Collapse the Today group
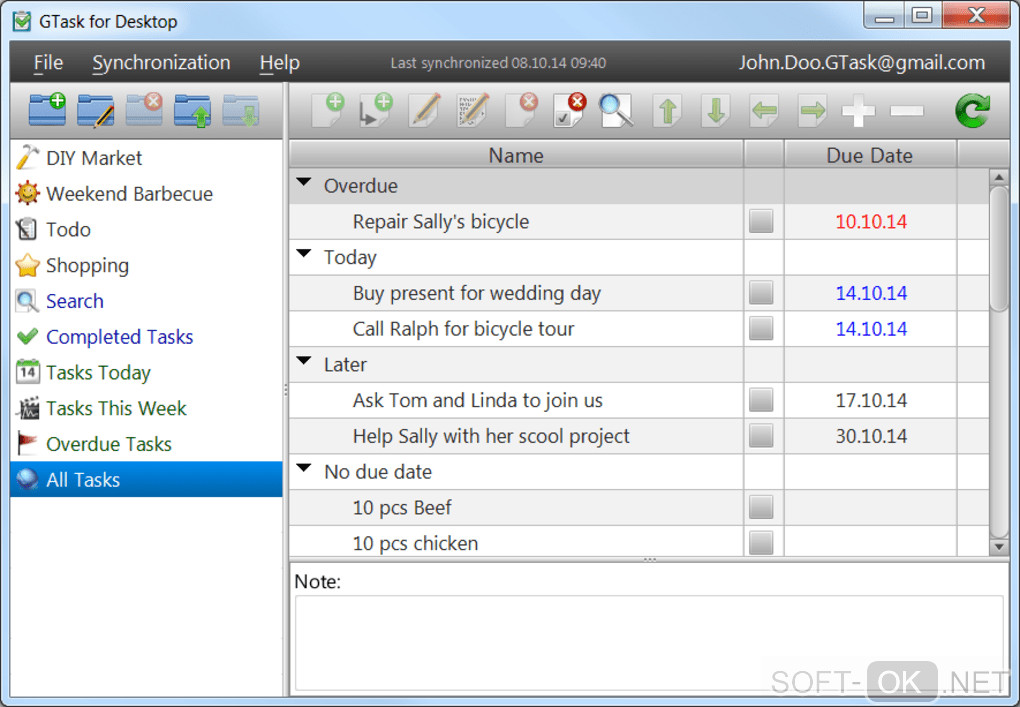 pos(304,254)
